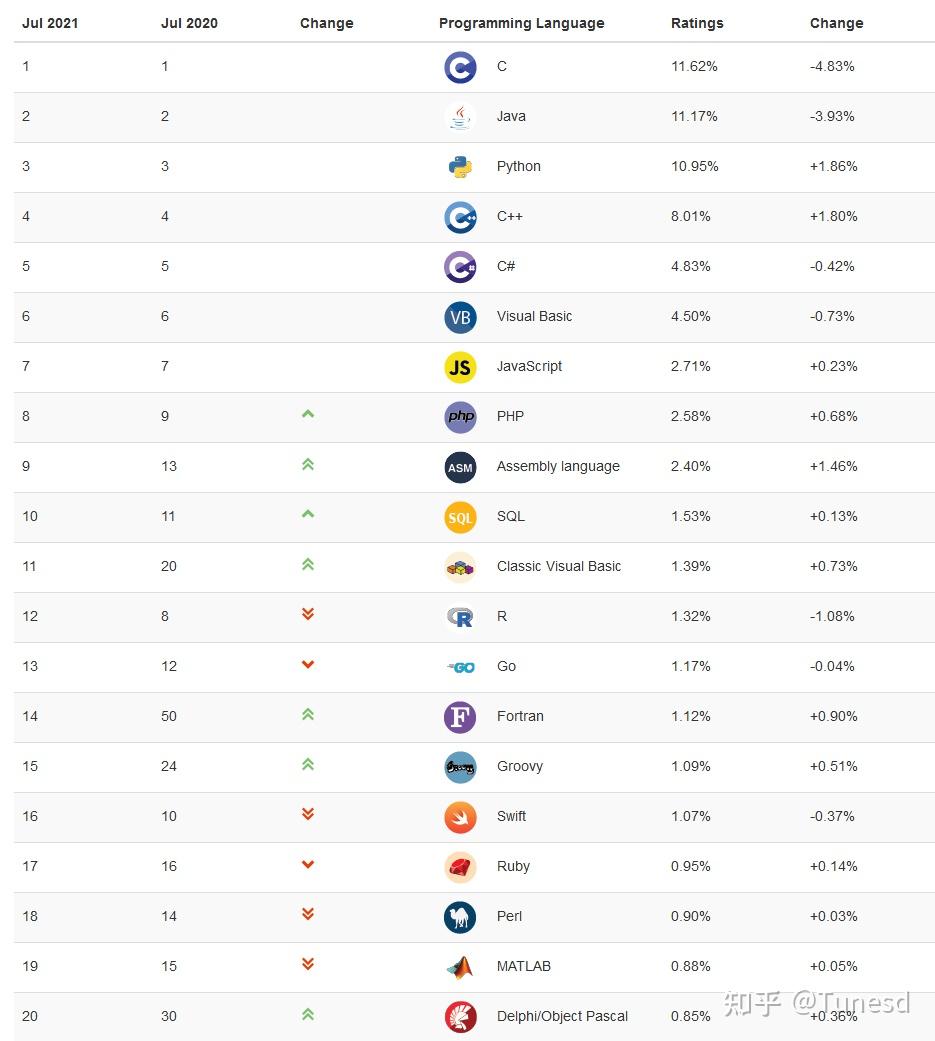Screen dimensions: 935x1041
Task: Click the Groovy language name
Action: pos(520,766)
